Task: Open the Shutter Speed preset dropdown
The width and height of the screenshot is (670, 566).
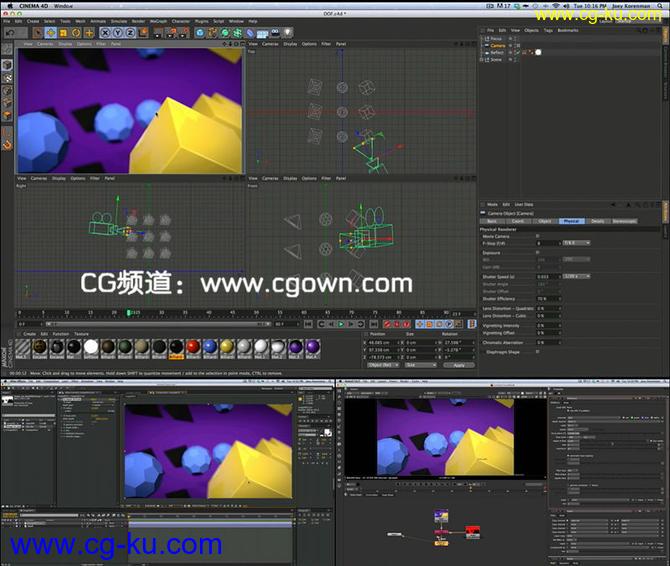Action: point(576,276)
